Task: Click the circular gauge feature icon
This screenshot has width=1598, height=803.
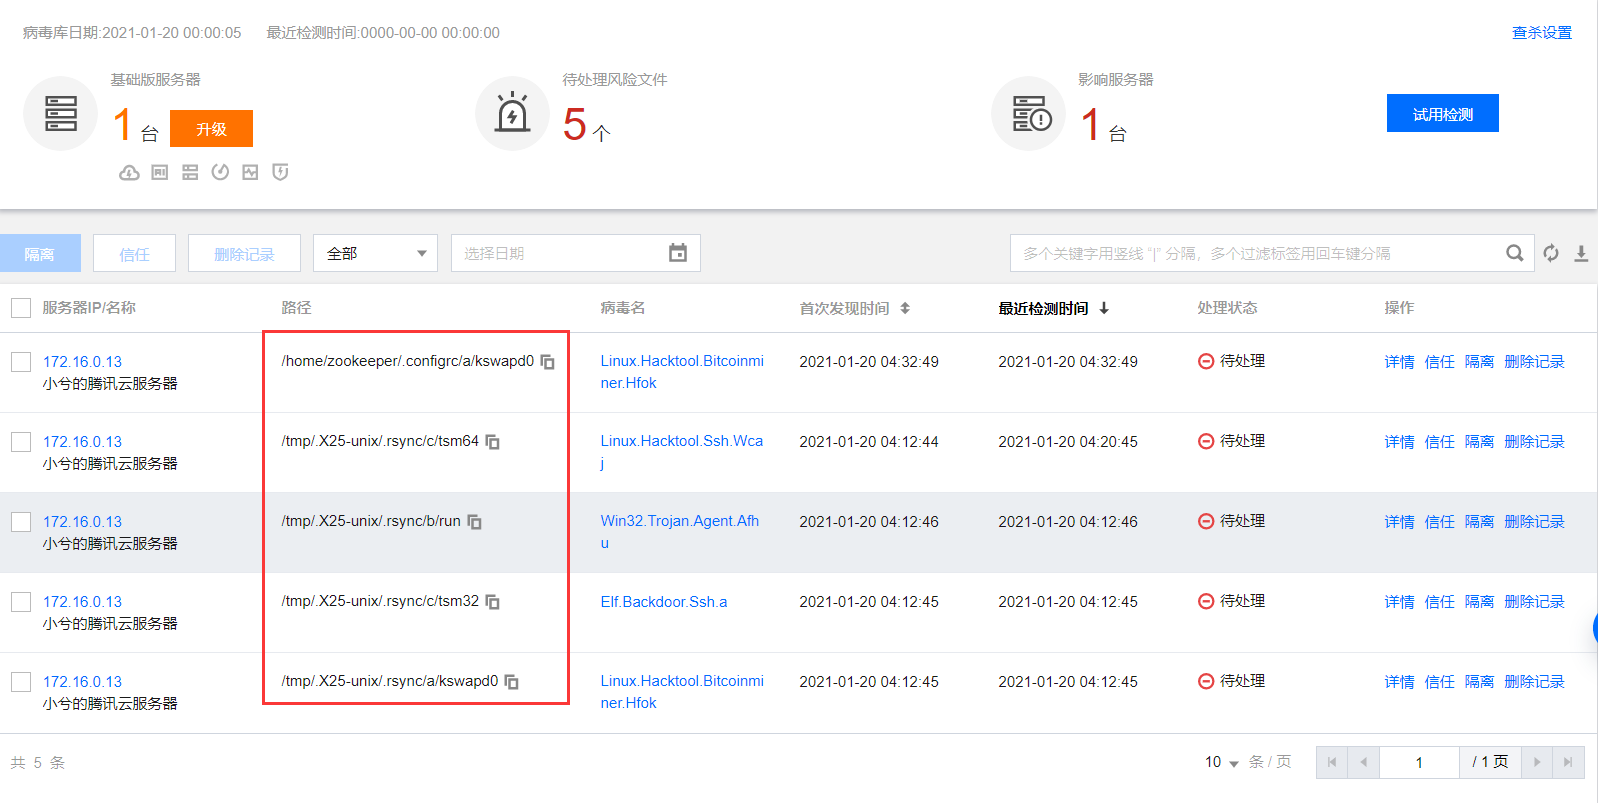Action: (220, 172)
